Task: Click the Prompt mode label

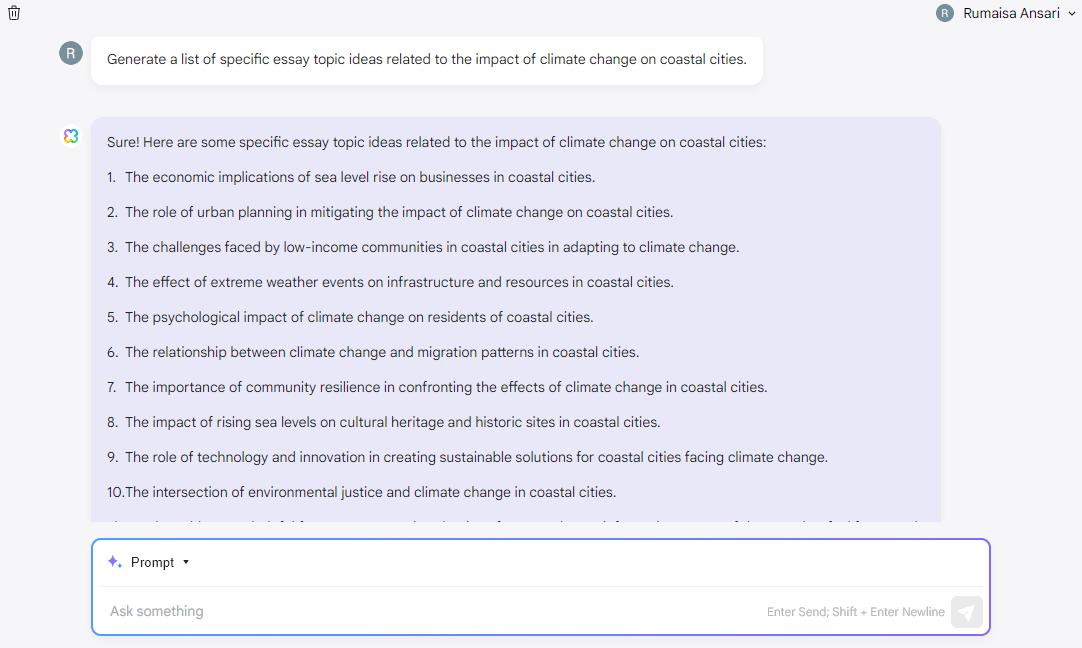Action: click(152, 562)
